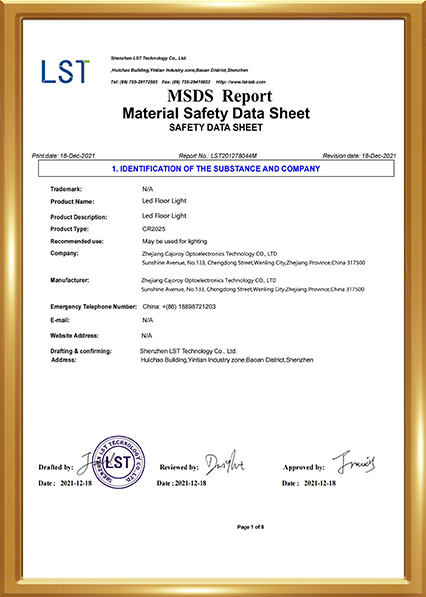426x597 pixels.
Task: Click the signature next to 'Approved by:'
Action: click(354, 462)
